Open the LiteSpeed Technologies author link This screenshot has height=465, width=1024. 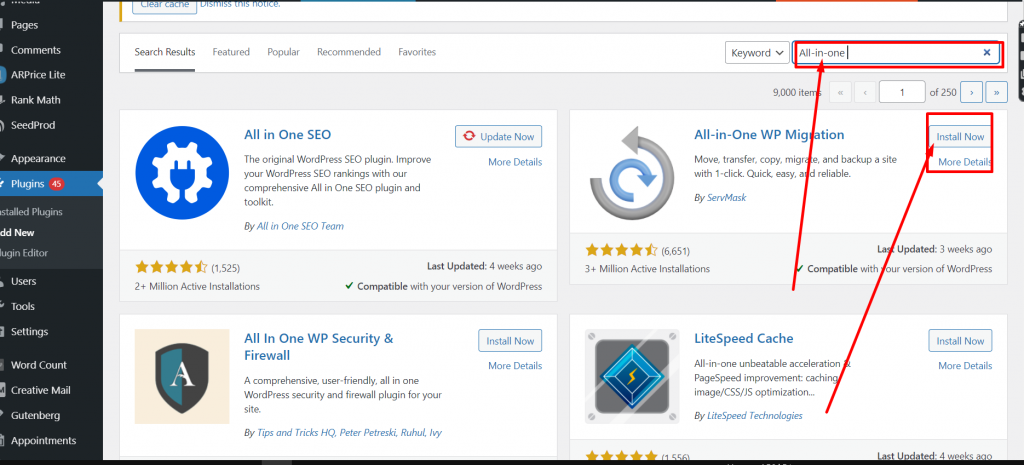click(x=755, y=415)
